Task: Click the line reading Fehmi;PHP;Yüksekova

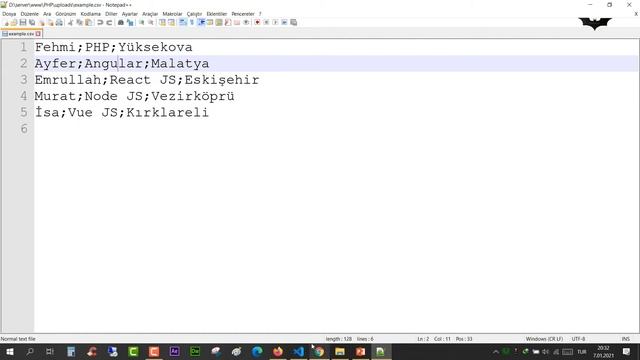Action: (x=113, y=47)
